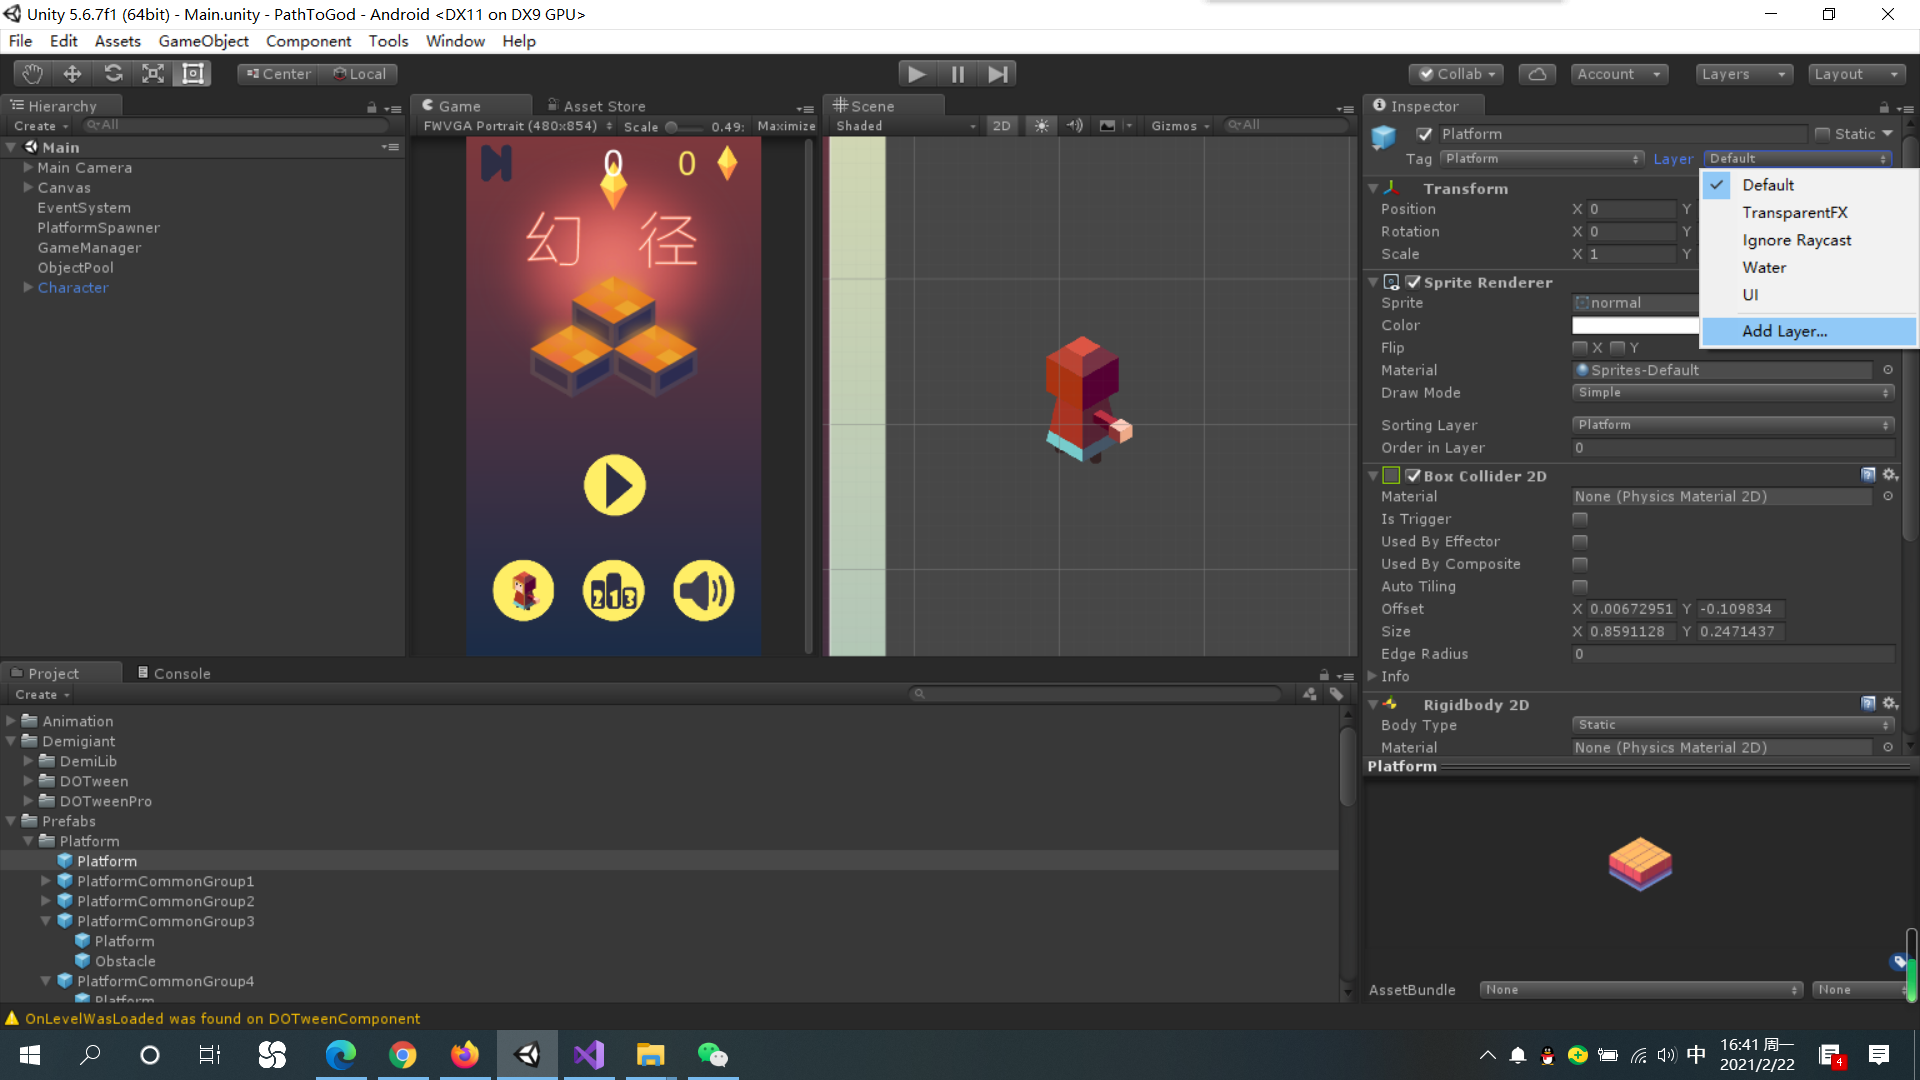Open Visual Studio from taskbar

pos(589,1054)
